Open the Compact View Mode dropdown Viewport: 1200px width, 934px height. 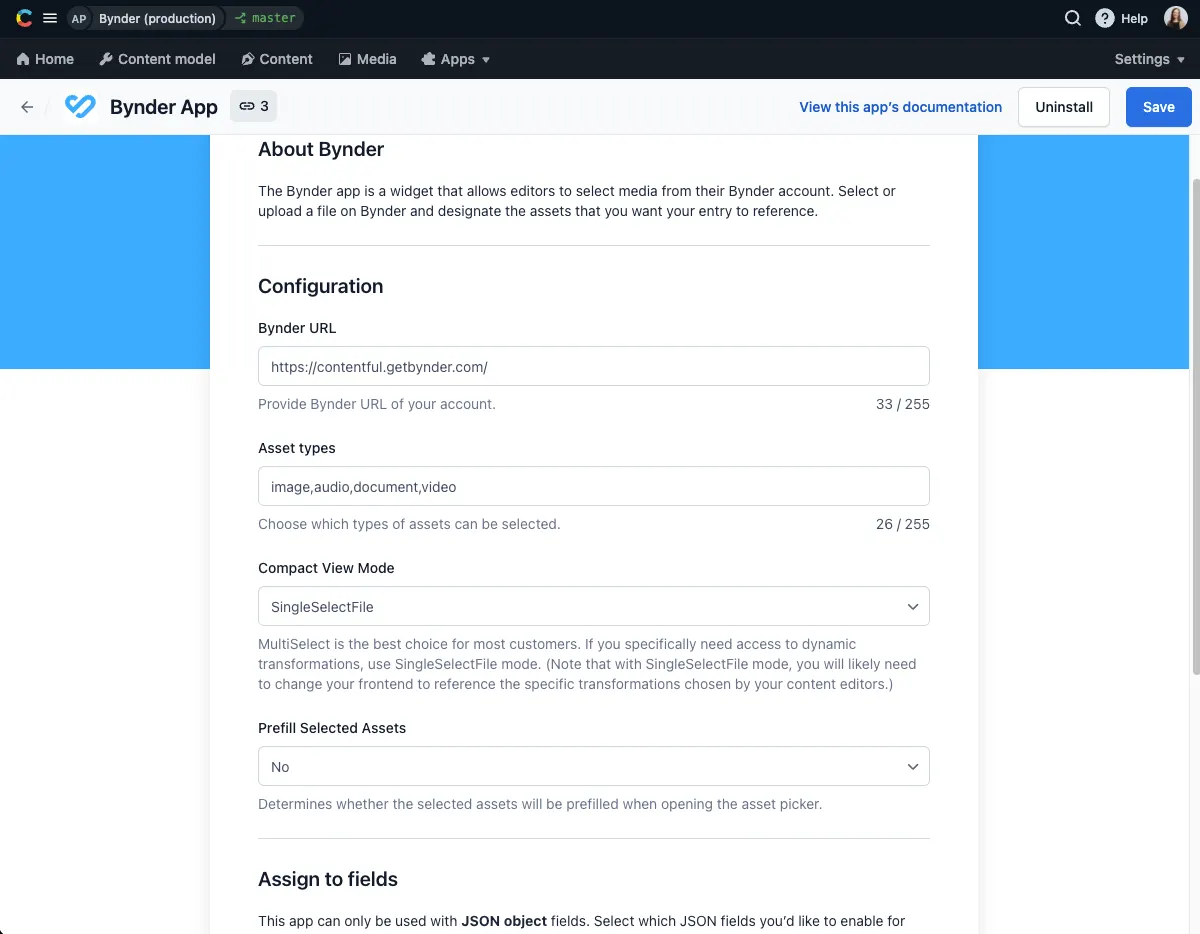(594, 606)
